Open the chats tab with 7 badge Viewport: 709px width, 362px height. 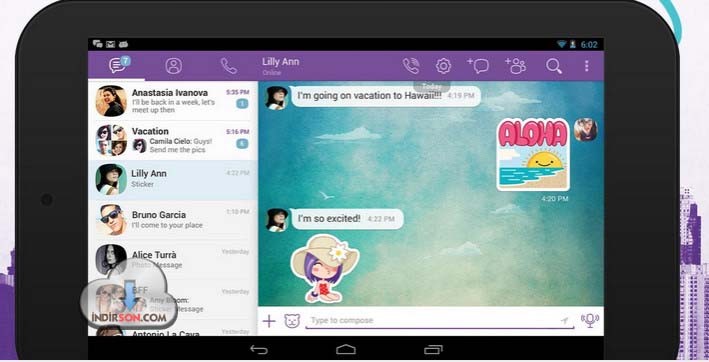pyautogui.click(x=118, y=66)
